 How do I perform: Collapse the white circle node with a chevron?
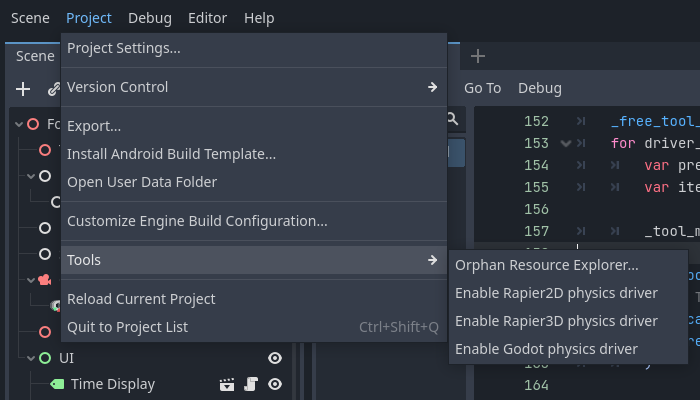click(x=31, y=176)
